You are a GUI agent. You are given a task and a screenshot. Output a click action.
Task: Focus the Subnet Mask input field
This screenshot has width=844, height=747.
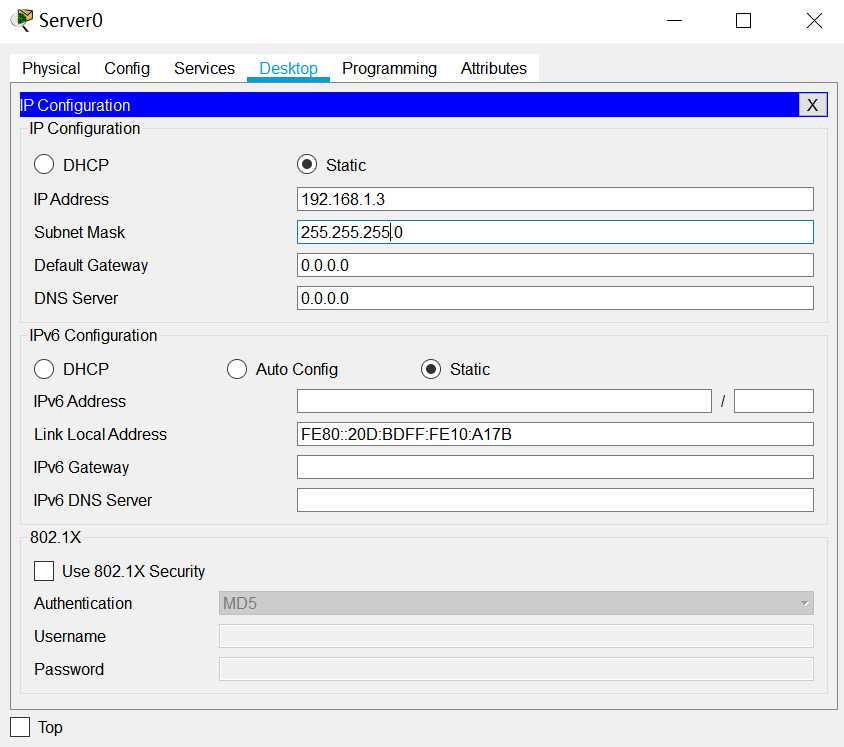coord(555,232)
